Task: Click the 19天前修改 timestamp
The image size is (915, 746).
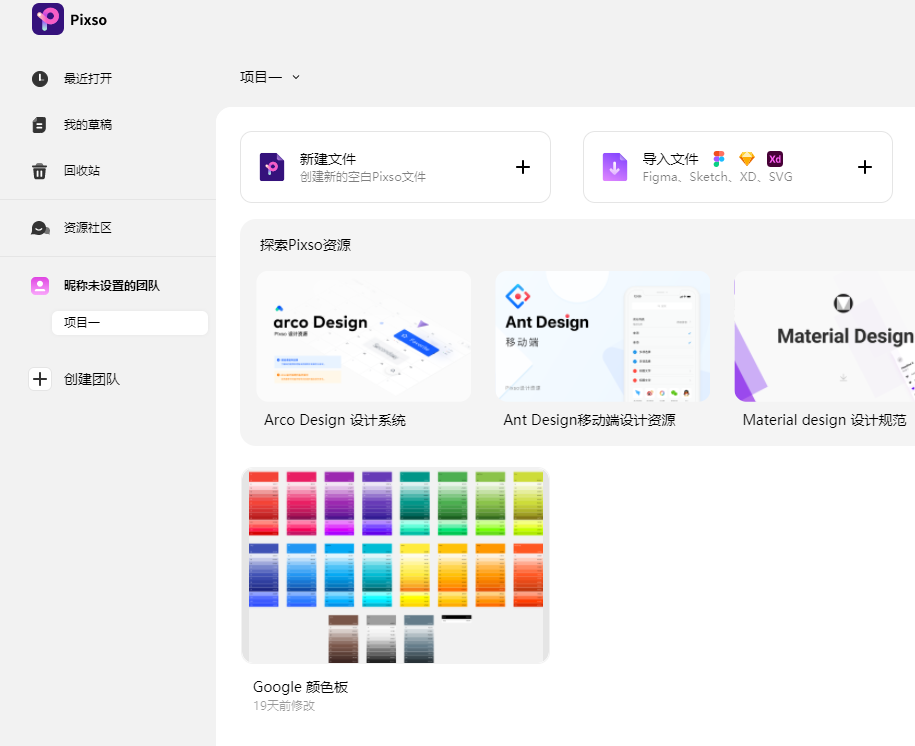Action: point(284,706)
